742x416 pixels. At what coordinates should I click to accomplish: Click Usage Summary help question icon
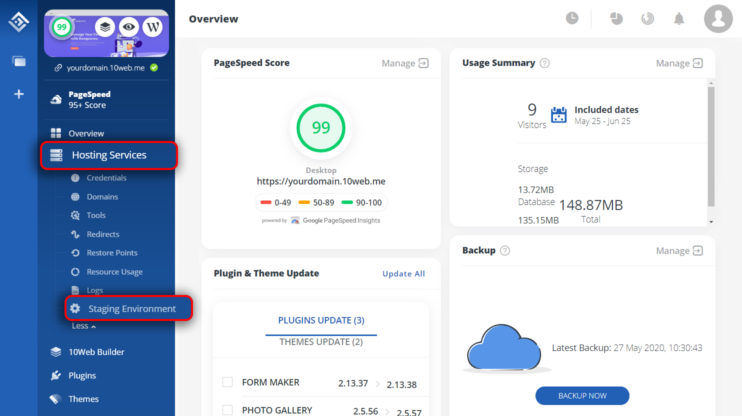[x=545, y=63]
